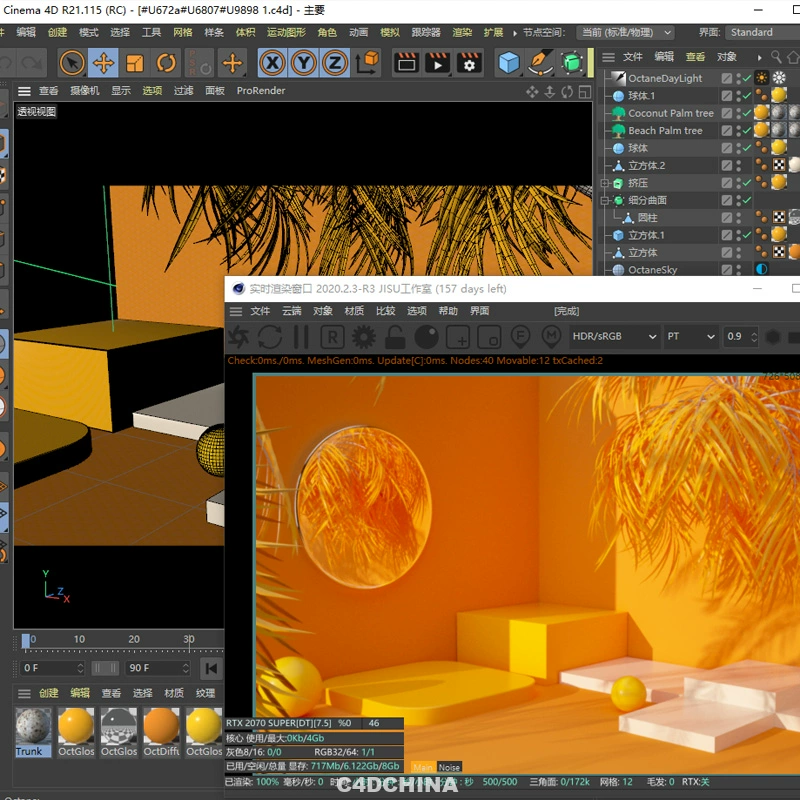Go to start of timeline button
The image size is (800, 800).
coord(211,668)
